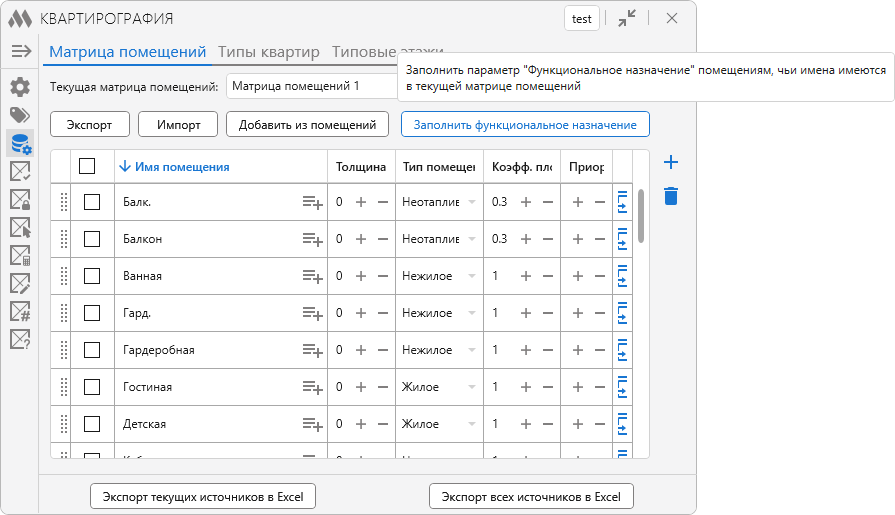Image resolution: width=895 pixels, height=515 pixels.
Task: Toggle the select-all checkbox in the table header
Action: (87, 167)
